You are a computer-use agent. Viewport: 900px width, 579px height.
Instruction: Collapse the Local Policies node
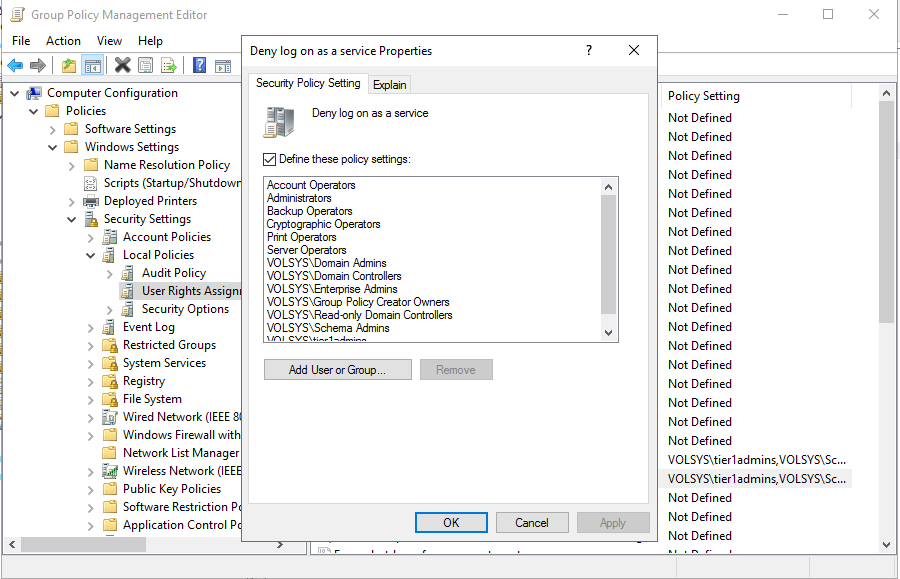click(x=91, y=255)
